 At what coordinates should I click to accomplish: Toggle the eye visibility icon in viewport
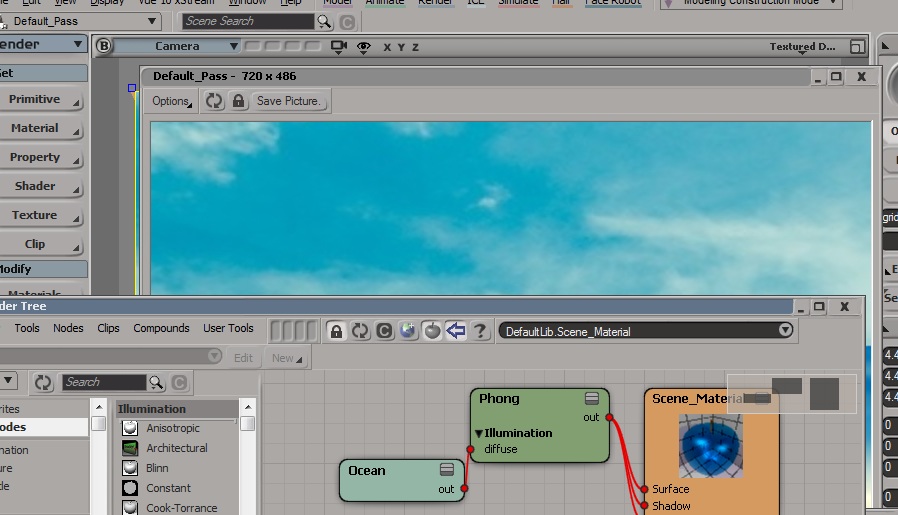364,47
